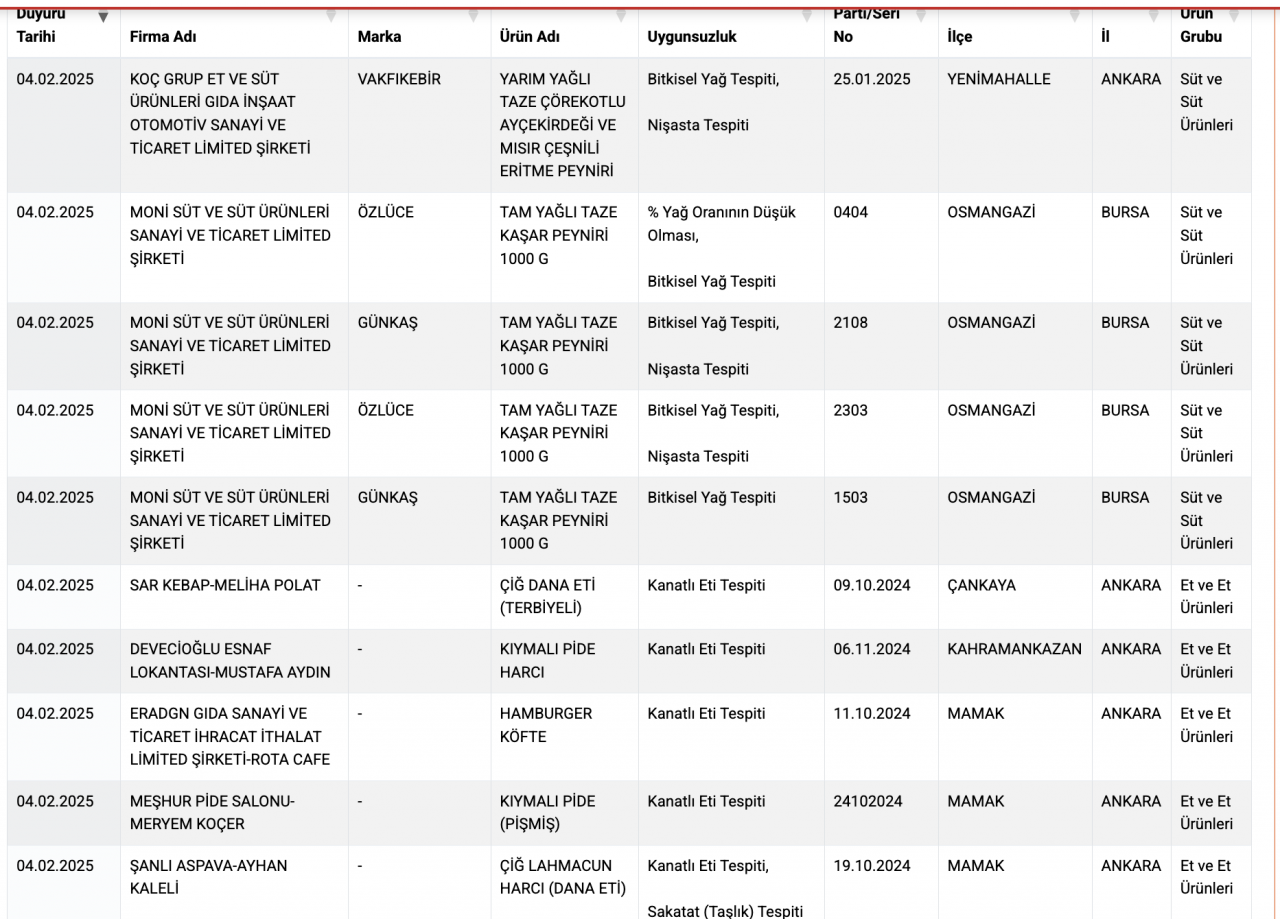Select firm ŞANLI ASPAVA-AYHAN KALELİ

(x=209, y=877)
